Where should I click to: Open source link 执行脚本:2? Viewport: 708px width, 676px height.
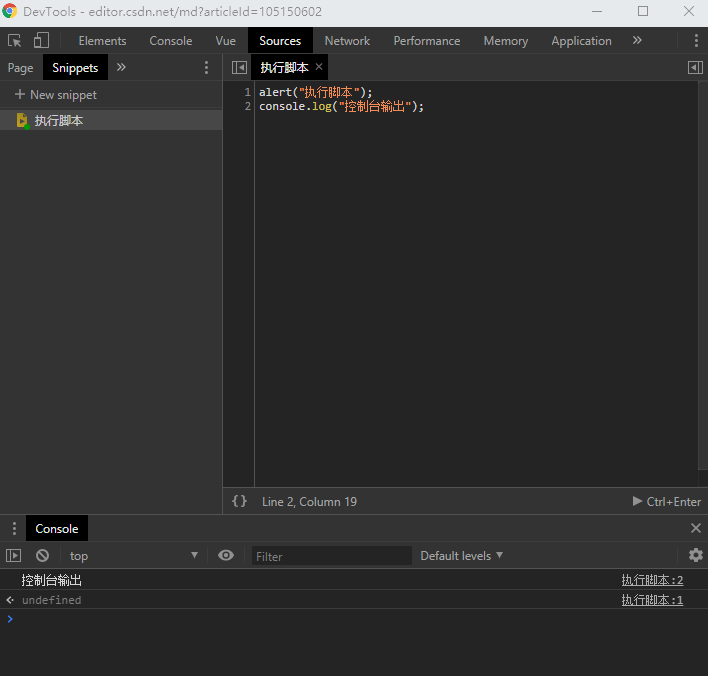click(x=652, y=580)
